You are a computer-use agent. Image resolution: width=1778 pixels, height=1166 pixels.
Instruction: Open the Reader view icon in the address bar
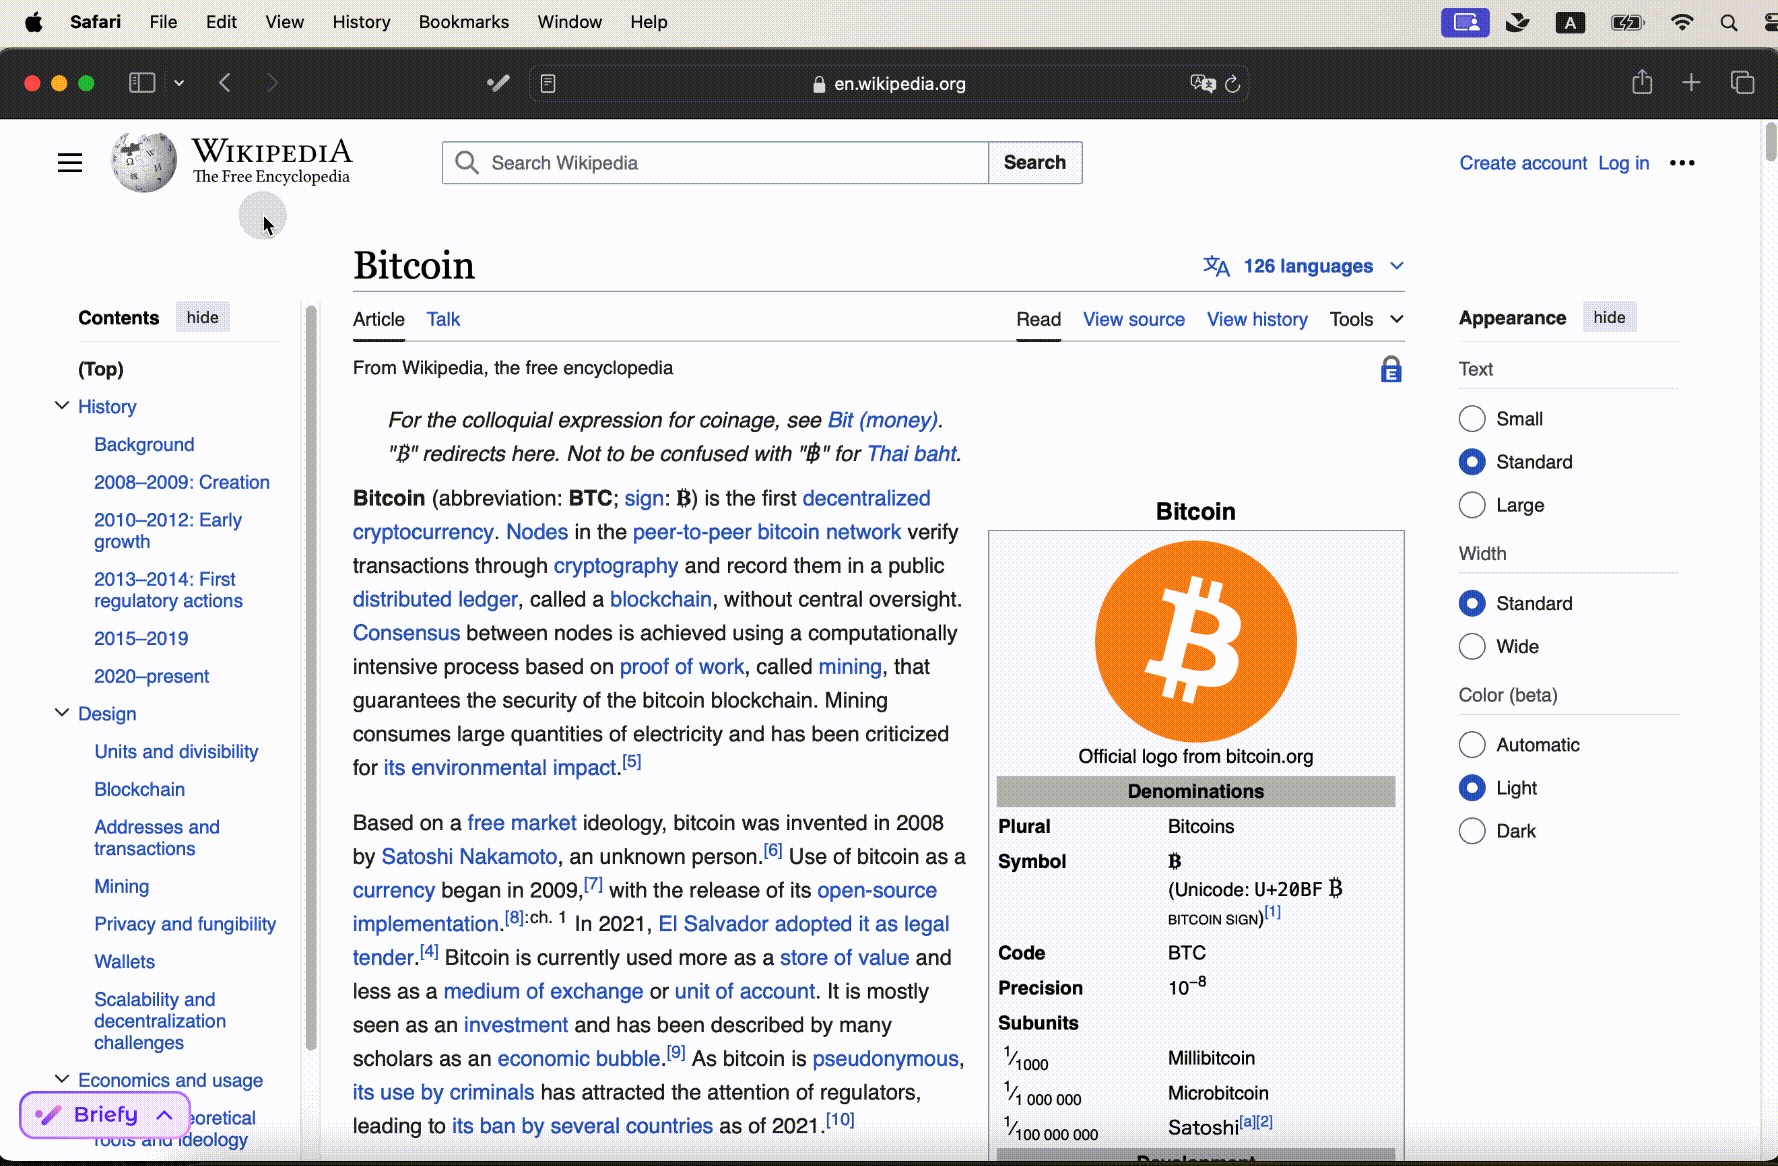point(548,84)
